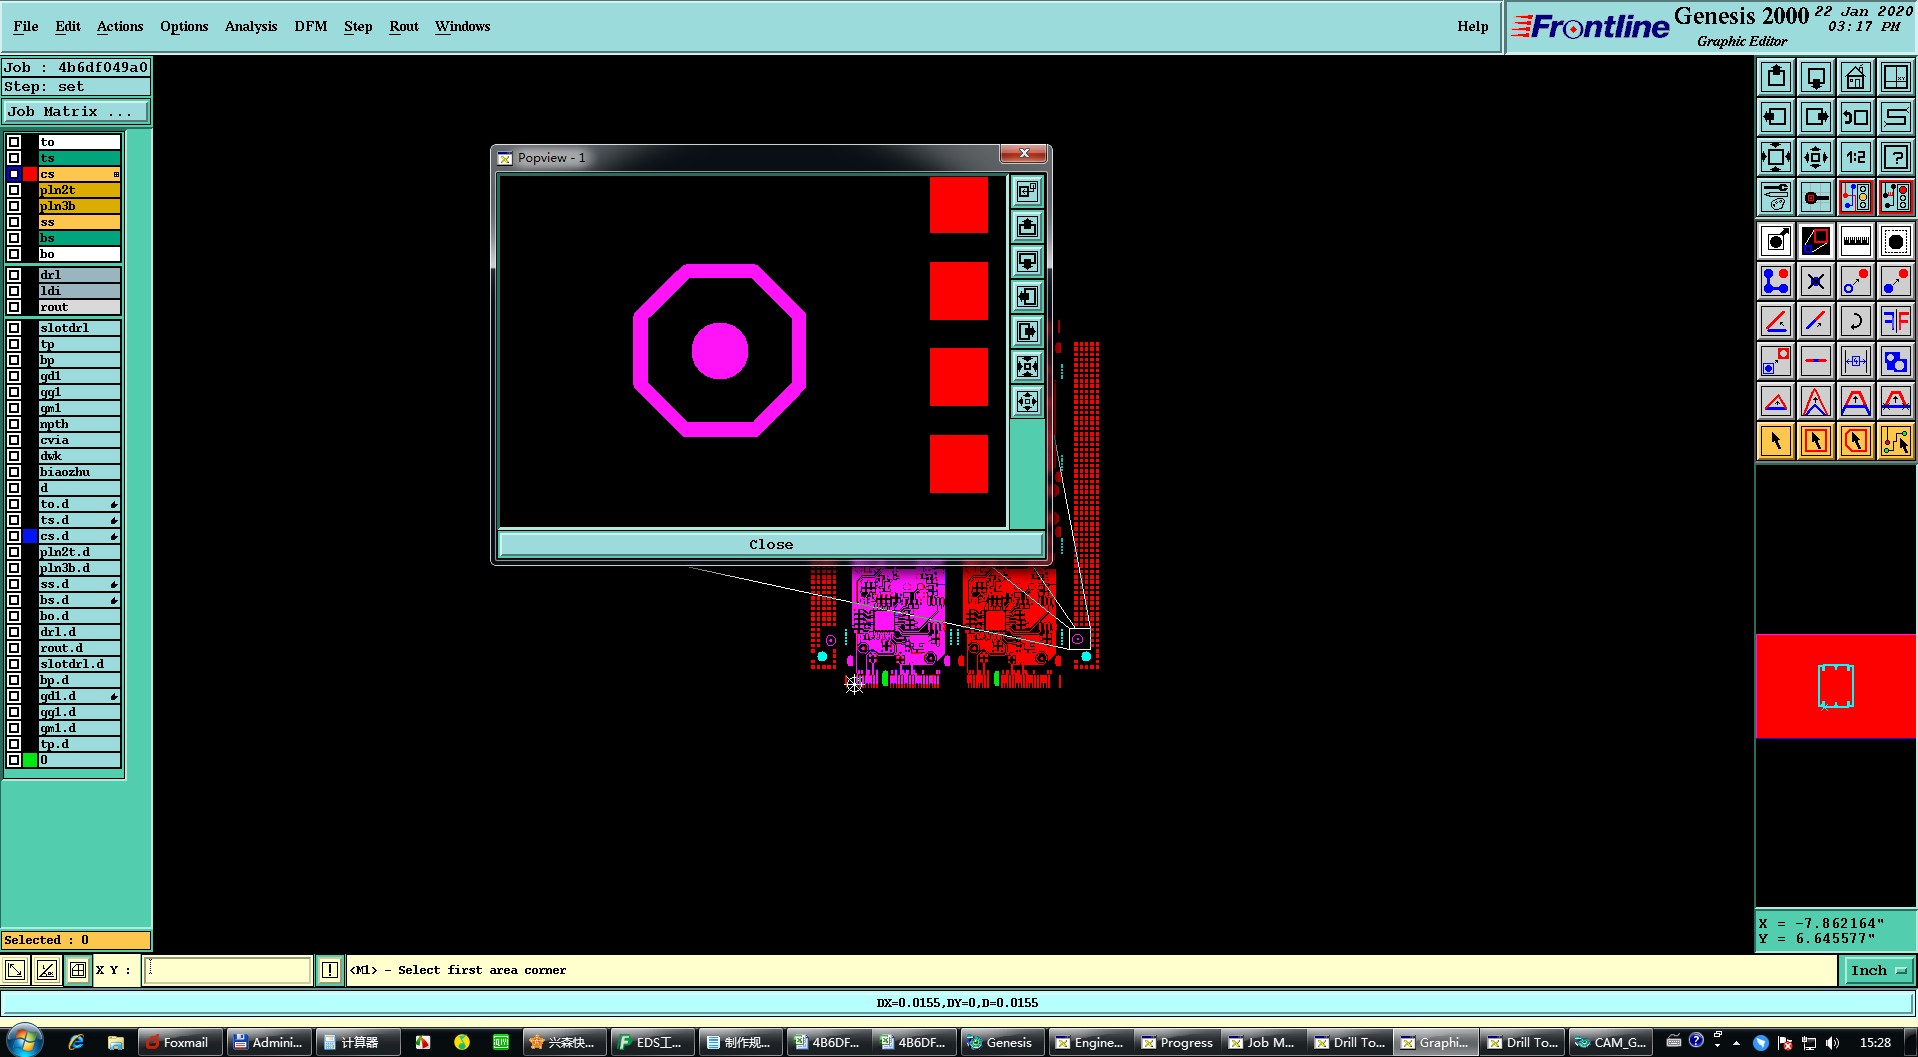
Task: Click the pan down icon in right toolbar
Action: (1816, 77)
